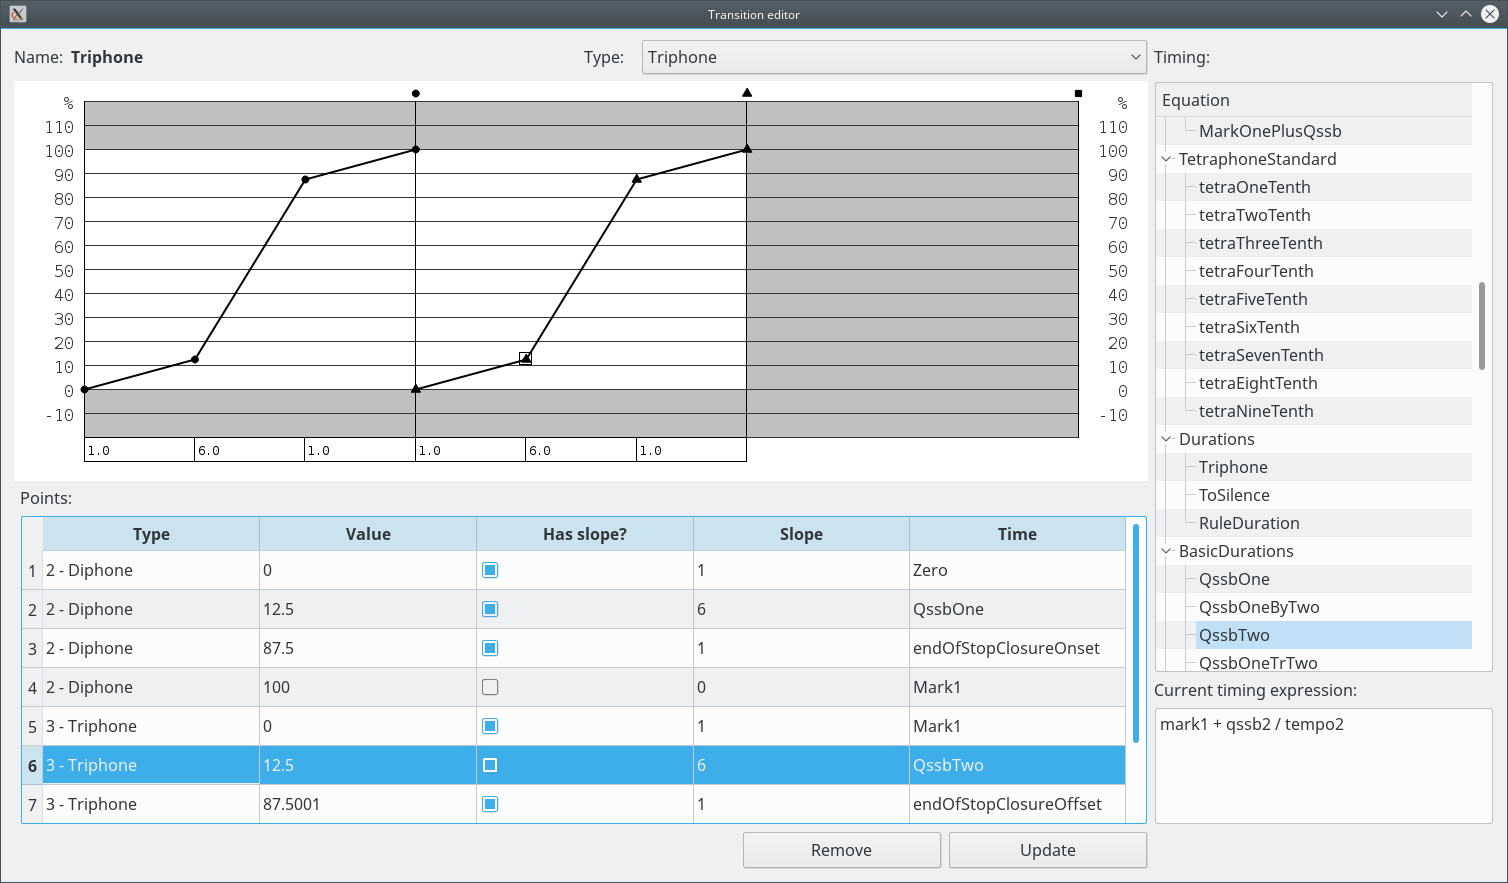Toggle Has slope checkbox for row 1
The width and height of the screenshot is (1508, 883).
tap(490, 570)
